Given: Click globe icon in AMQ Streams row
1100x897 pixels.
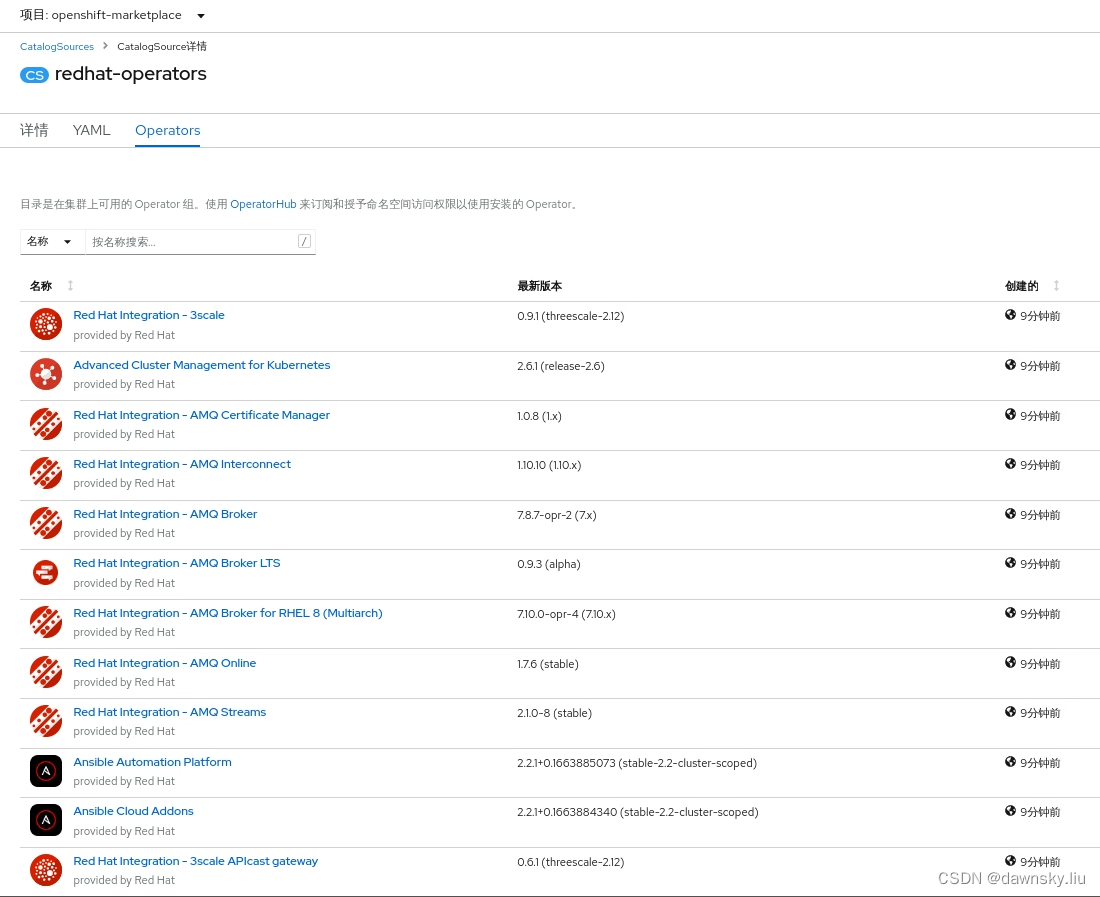Looking at the screenshot, I should (1010, 711).
